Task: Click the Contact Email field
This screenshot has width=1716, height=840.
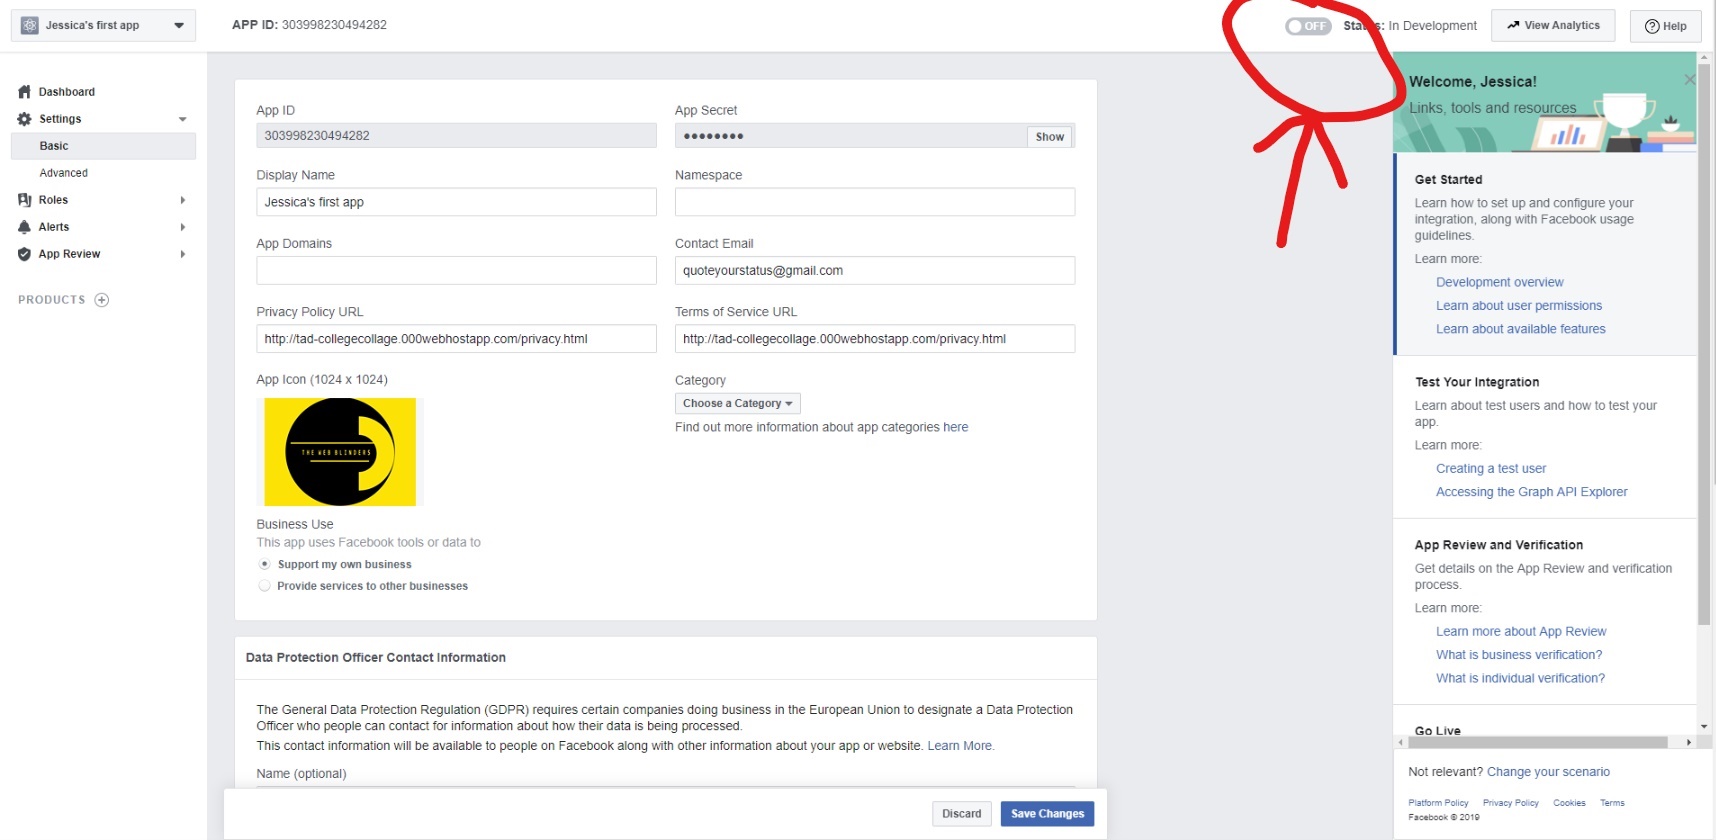Action: [x=875, y=271]
